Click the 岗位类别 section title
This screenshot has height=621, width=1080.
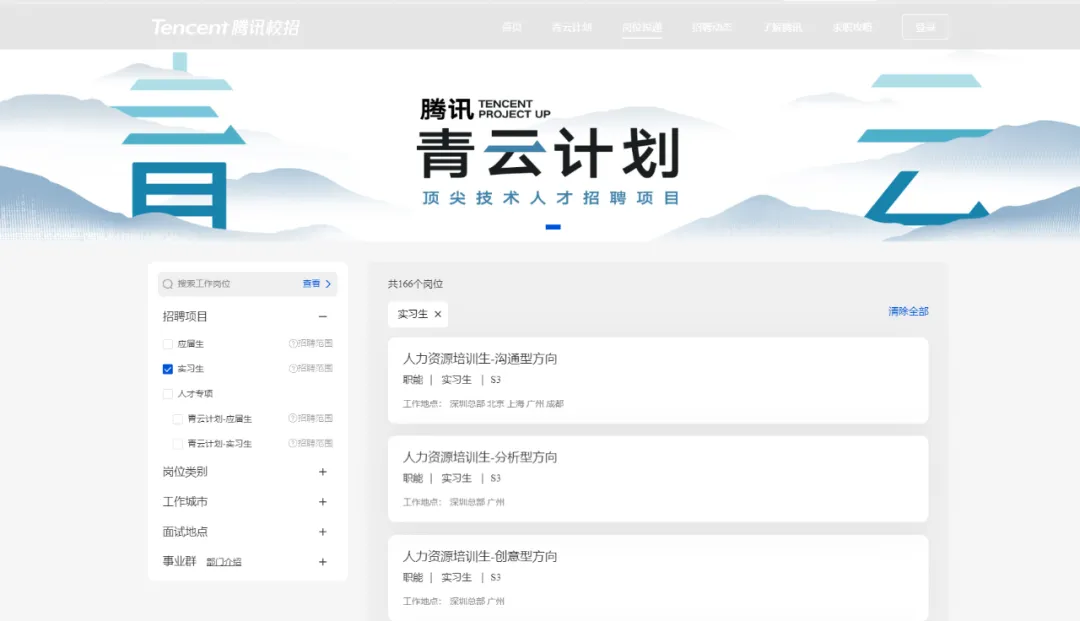click(x=185, y=472)
